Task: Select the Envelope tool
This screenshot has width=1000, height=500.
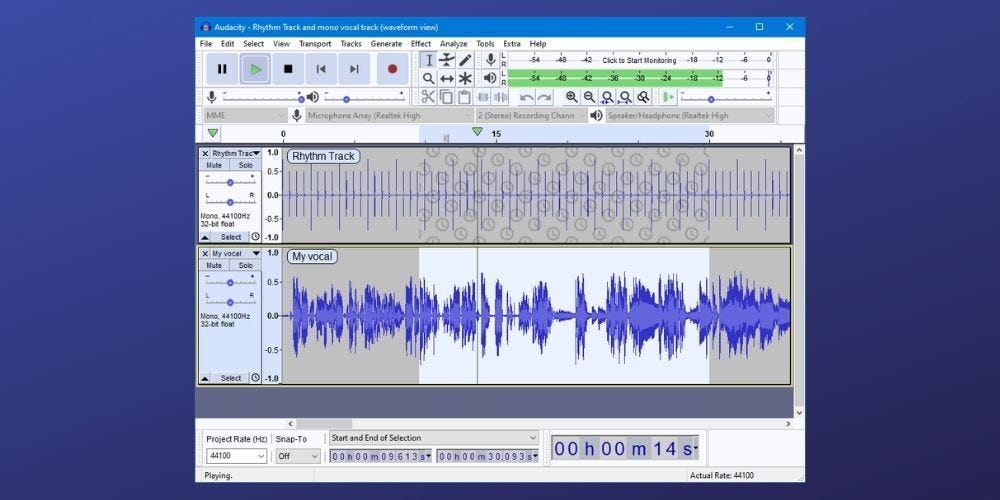Action: pos(447,60)
